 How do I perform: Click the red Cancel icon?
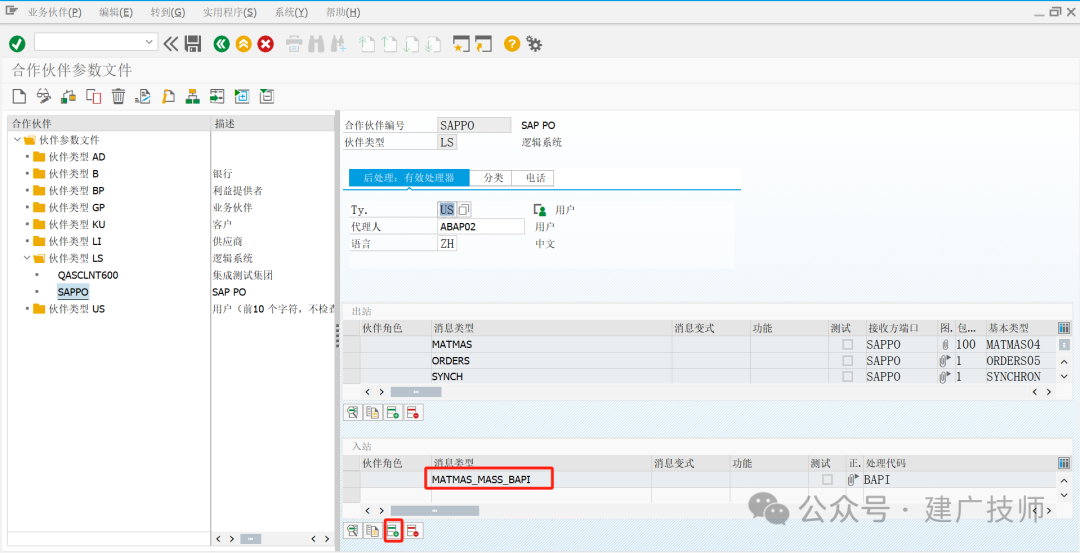click(265, 44)
